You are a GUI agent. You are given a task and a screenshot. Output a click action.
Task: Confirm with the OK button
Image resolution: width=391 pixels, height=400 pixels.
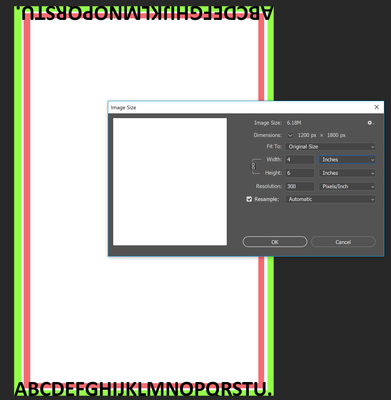(x=275, y=242)
